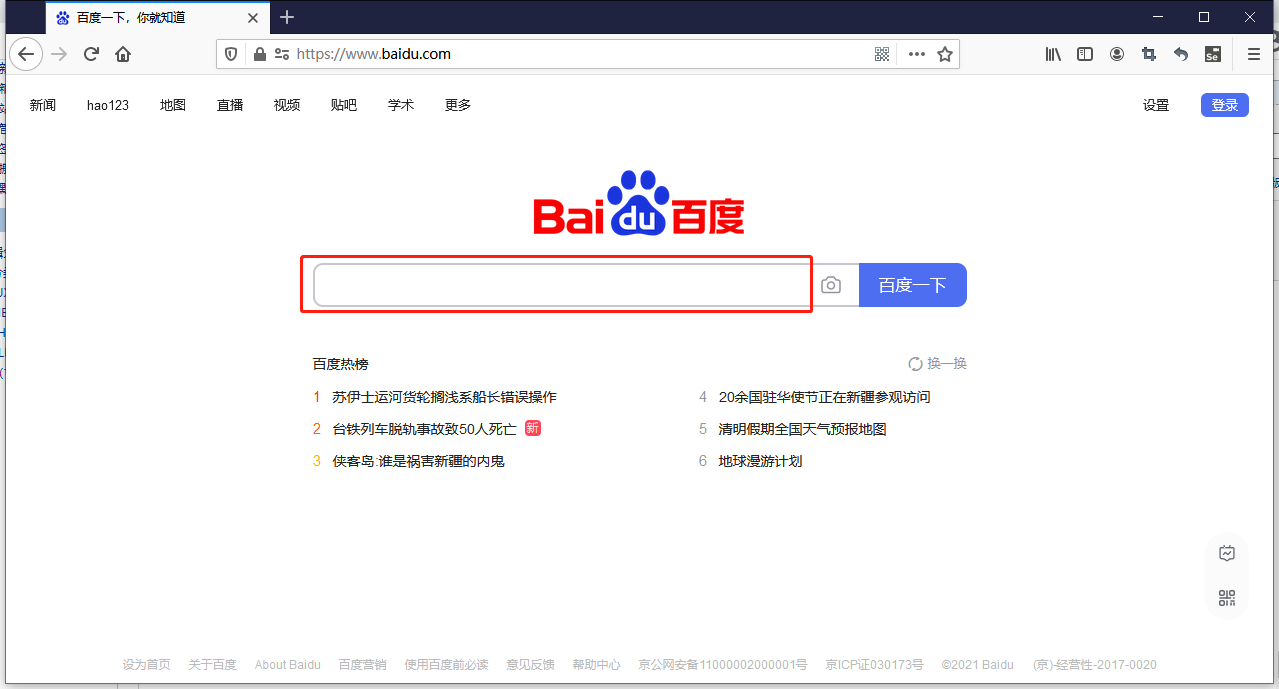
Task: Expand the 更多 navigation menu
Action: [x=458, y=105]
